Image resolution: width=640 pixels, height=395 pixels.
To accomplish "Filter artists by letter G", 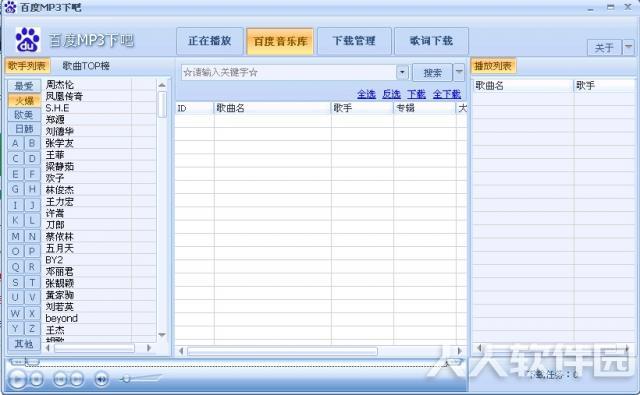I will pyautogui.click(x=15, y=189).
